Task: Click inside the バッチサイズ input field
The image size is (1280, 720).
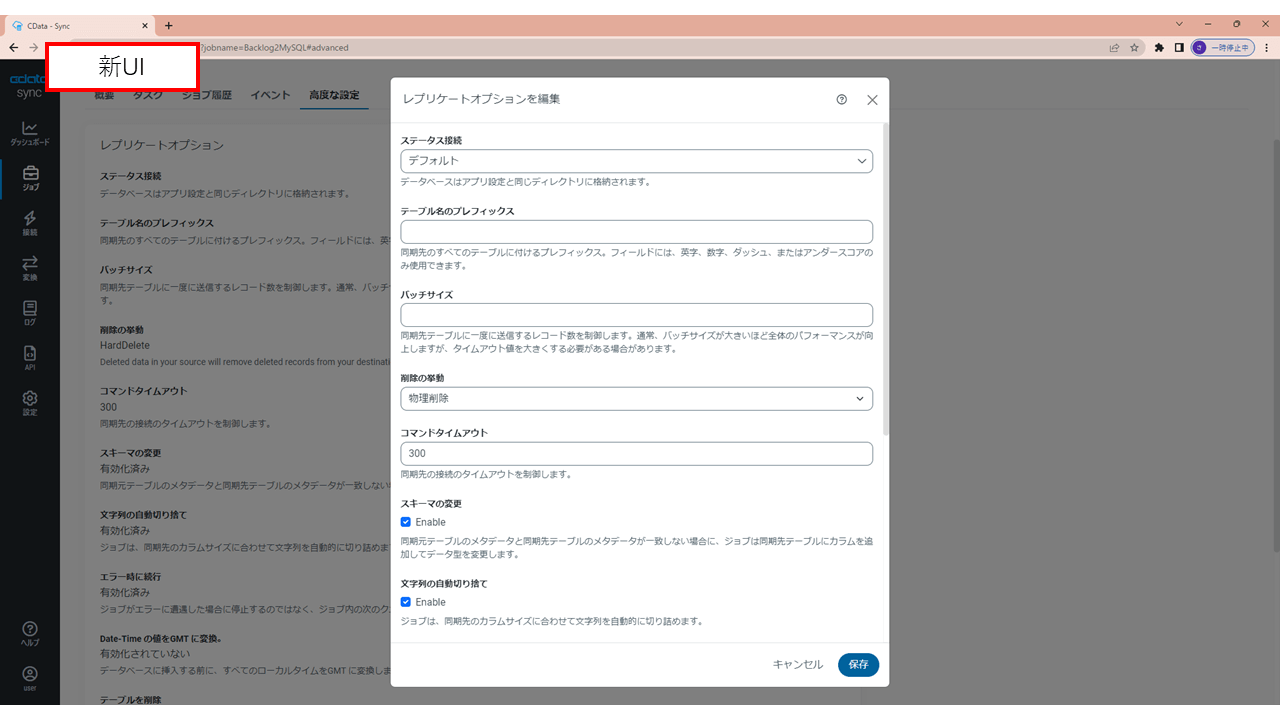Action: point(636,314)
